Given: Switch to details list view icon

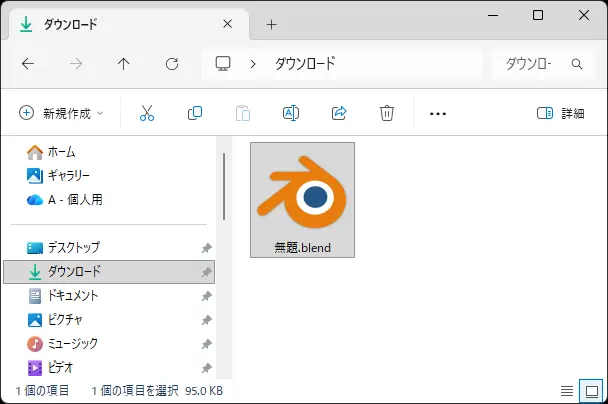Looking at the screenshot, I should tap(567, 391).
